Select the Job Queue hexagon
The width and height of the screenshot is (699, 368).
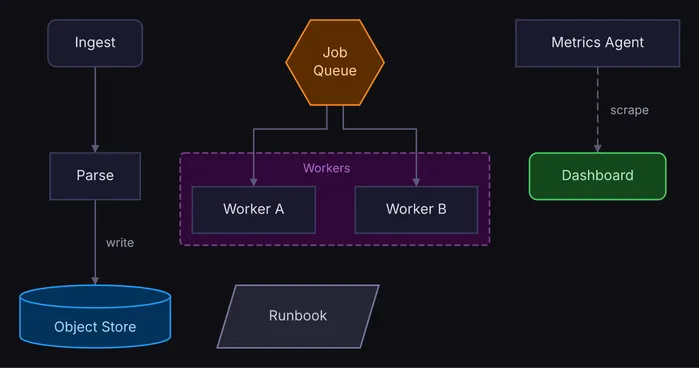335,62
